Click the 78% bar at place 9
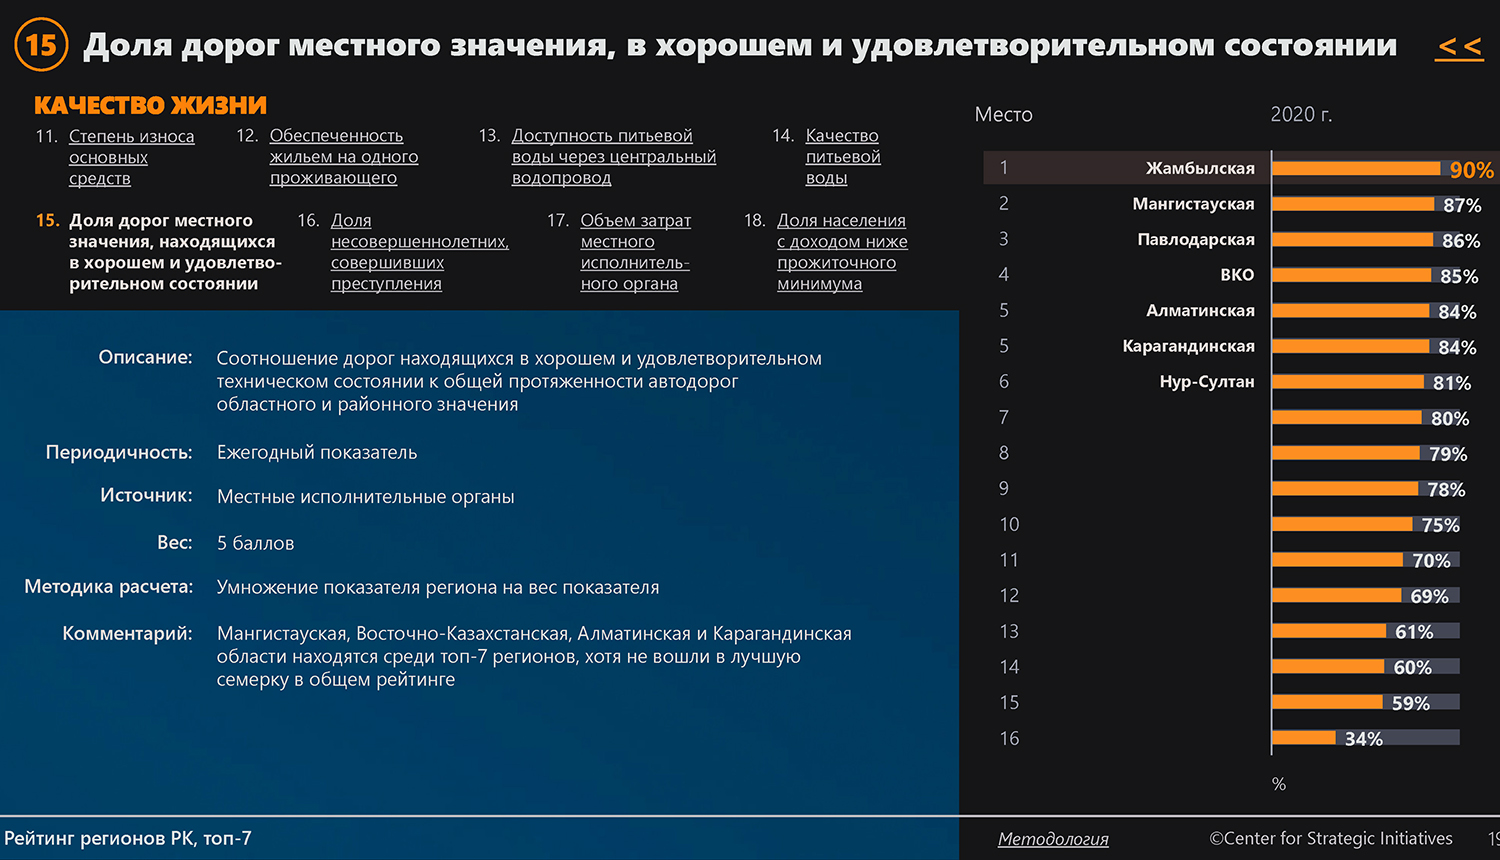The height and width of the screenshot is (860, 1500). 1345,489
